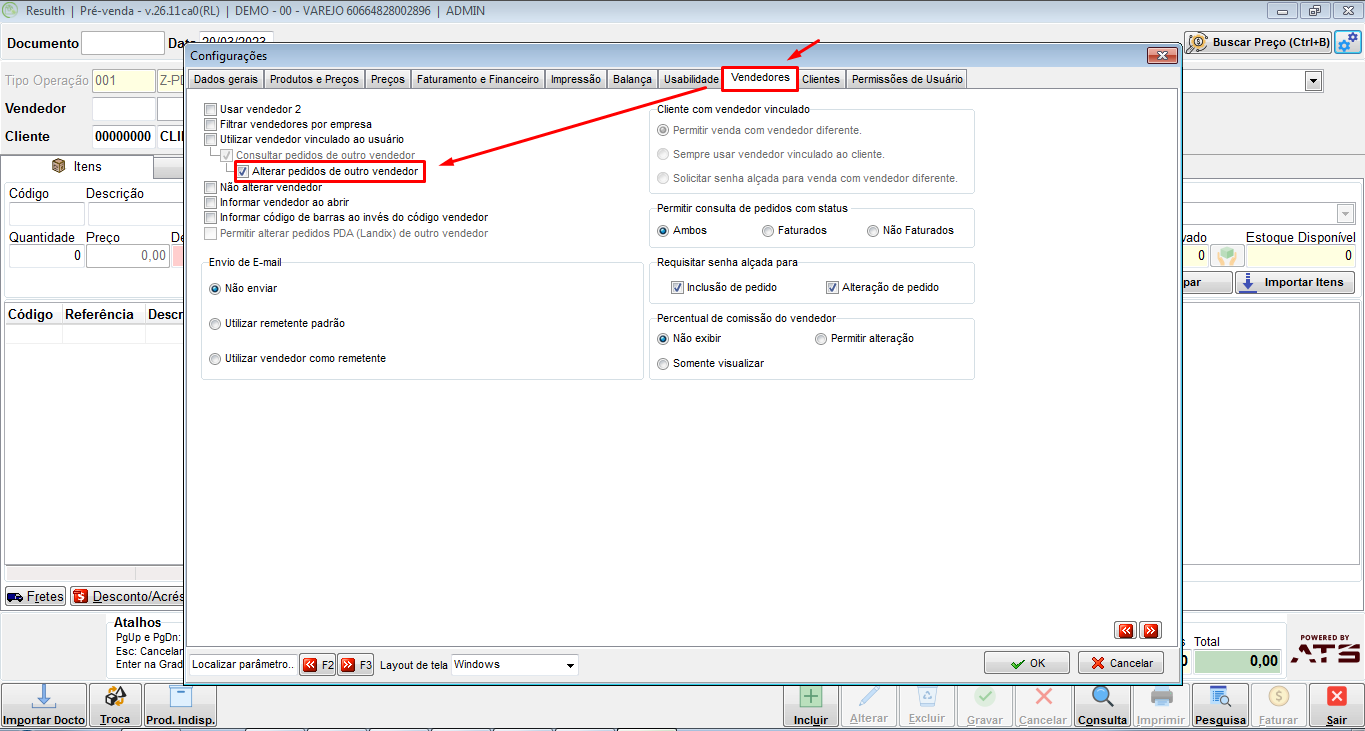Select Utilizar vendedor como remetente

pyautogui.click(x=215, y=358)
